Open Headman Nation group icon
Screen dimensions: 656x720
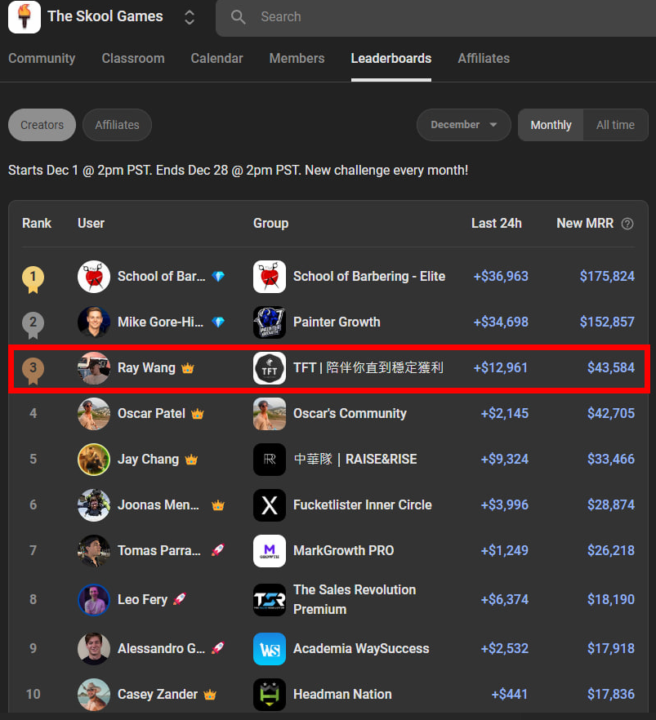(x=269, y=694)
